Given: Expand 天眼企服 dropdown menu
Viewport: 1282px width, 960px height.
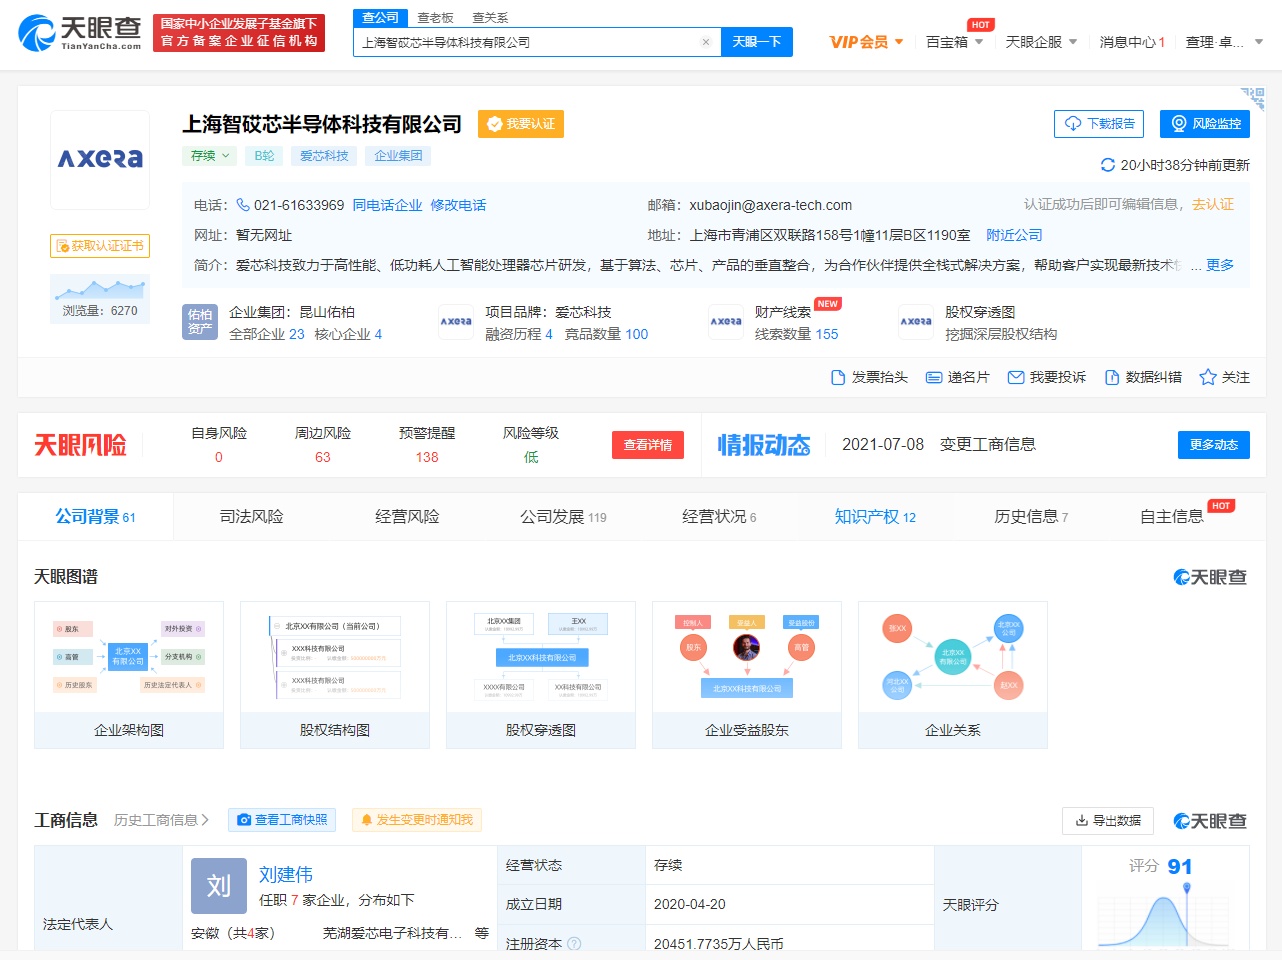Looking at the screenshot, I should [x=1041, y=42].
